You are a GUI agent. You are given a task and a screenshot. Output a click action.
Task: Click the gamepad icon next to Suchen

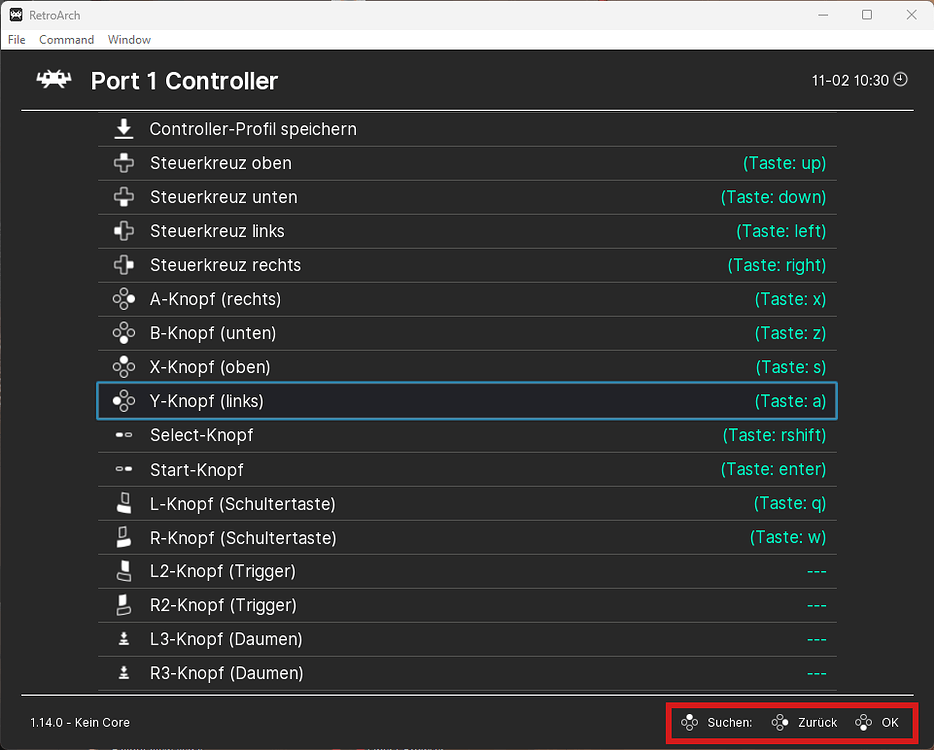689,722
